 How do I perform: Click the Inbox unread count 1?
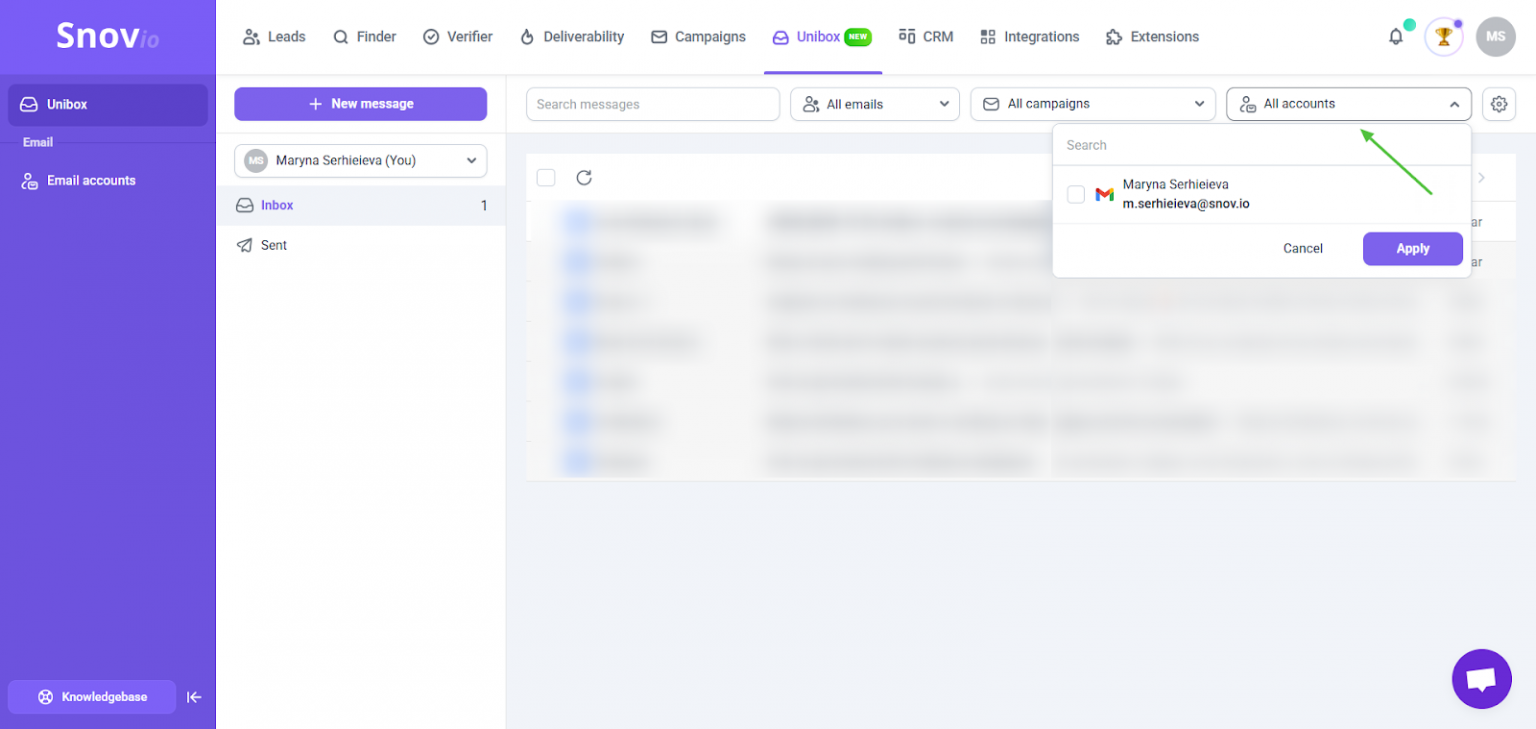coord(484,205)
